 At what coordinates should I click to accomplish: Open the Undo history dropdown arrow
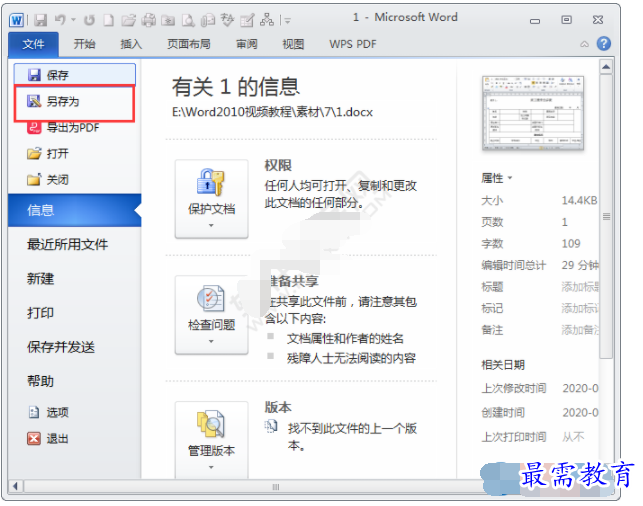(73, 19)
